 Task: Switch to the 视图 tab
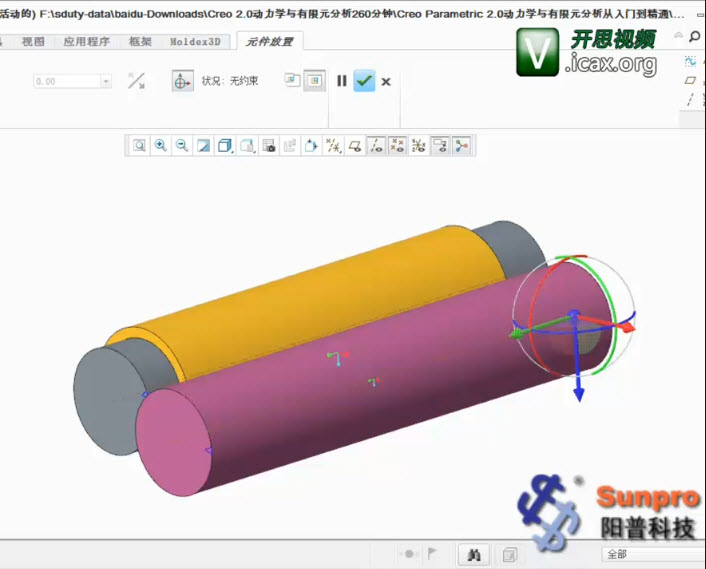coord(33,42)
